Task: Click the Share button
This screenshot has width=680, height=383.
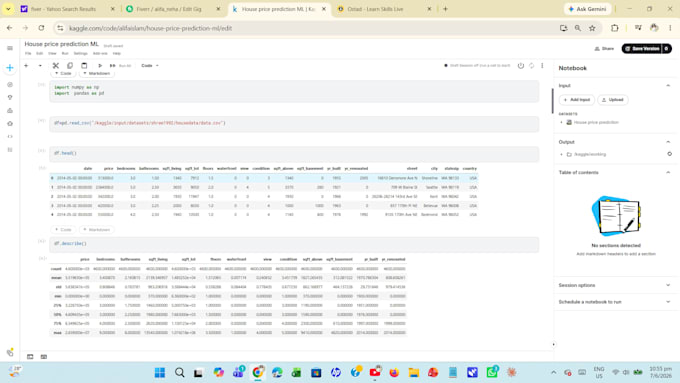Action: click(x=604, y=49)
